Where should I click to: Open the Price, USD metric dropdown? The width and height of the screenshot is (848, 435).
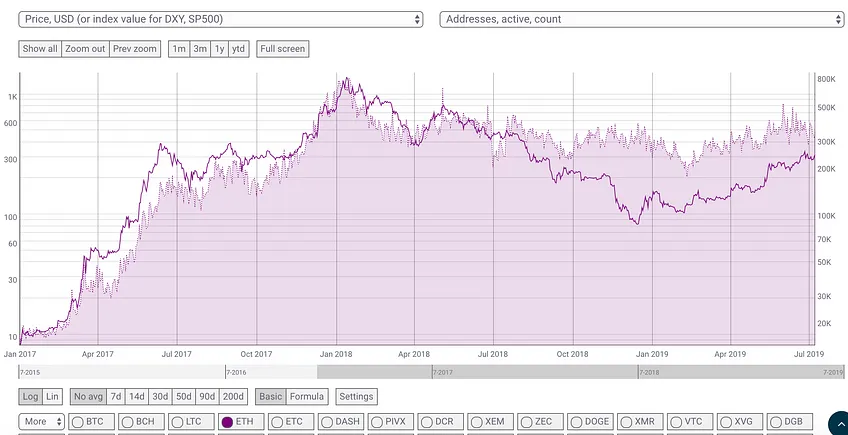click(221, 19)
